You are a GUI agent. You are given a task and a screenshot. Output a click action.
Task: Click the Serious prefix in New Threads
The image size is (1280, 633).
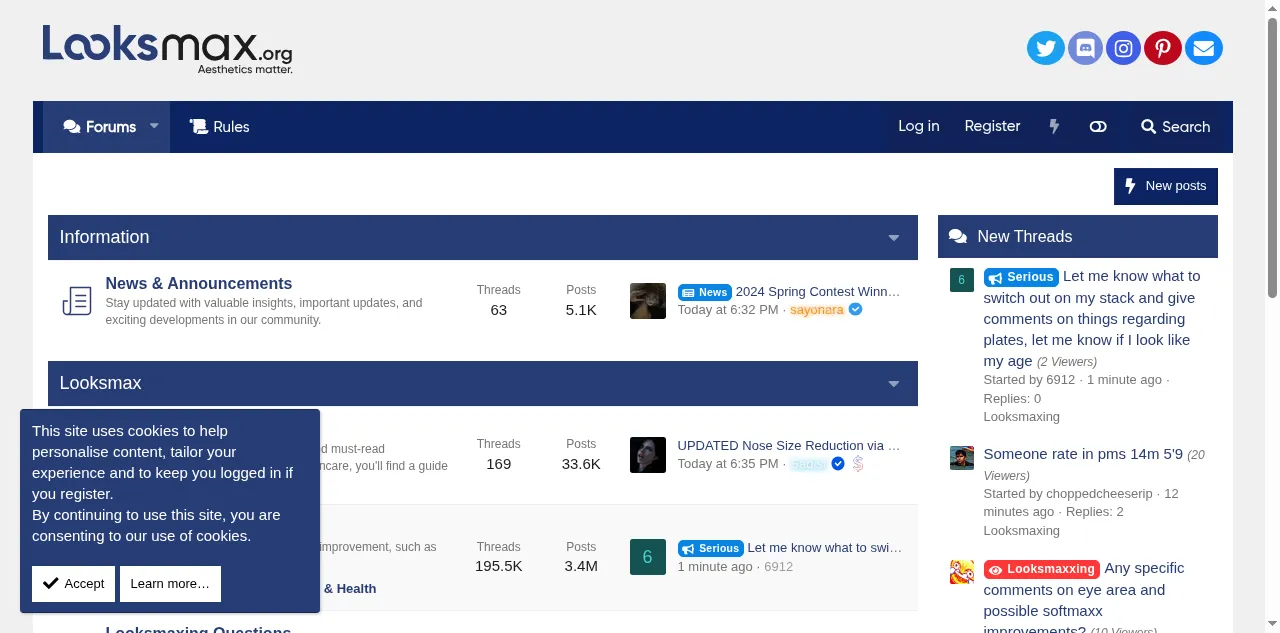click(1021, 277)
